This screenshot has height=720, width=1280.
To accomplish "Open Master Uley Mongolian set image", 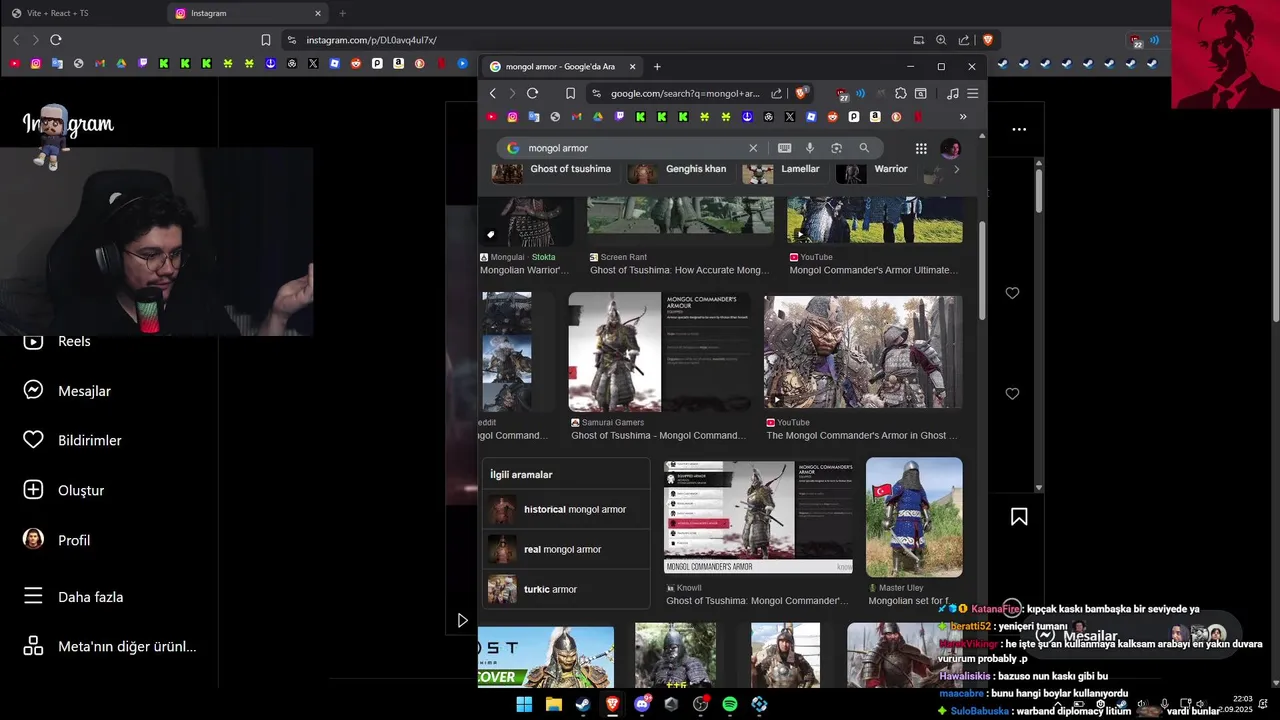I will (x=914, y=517).
